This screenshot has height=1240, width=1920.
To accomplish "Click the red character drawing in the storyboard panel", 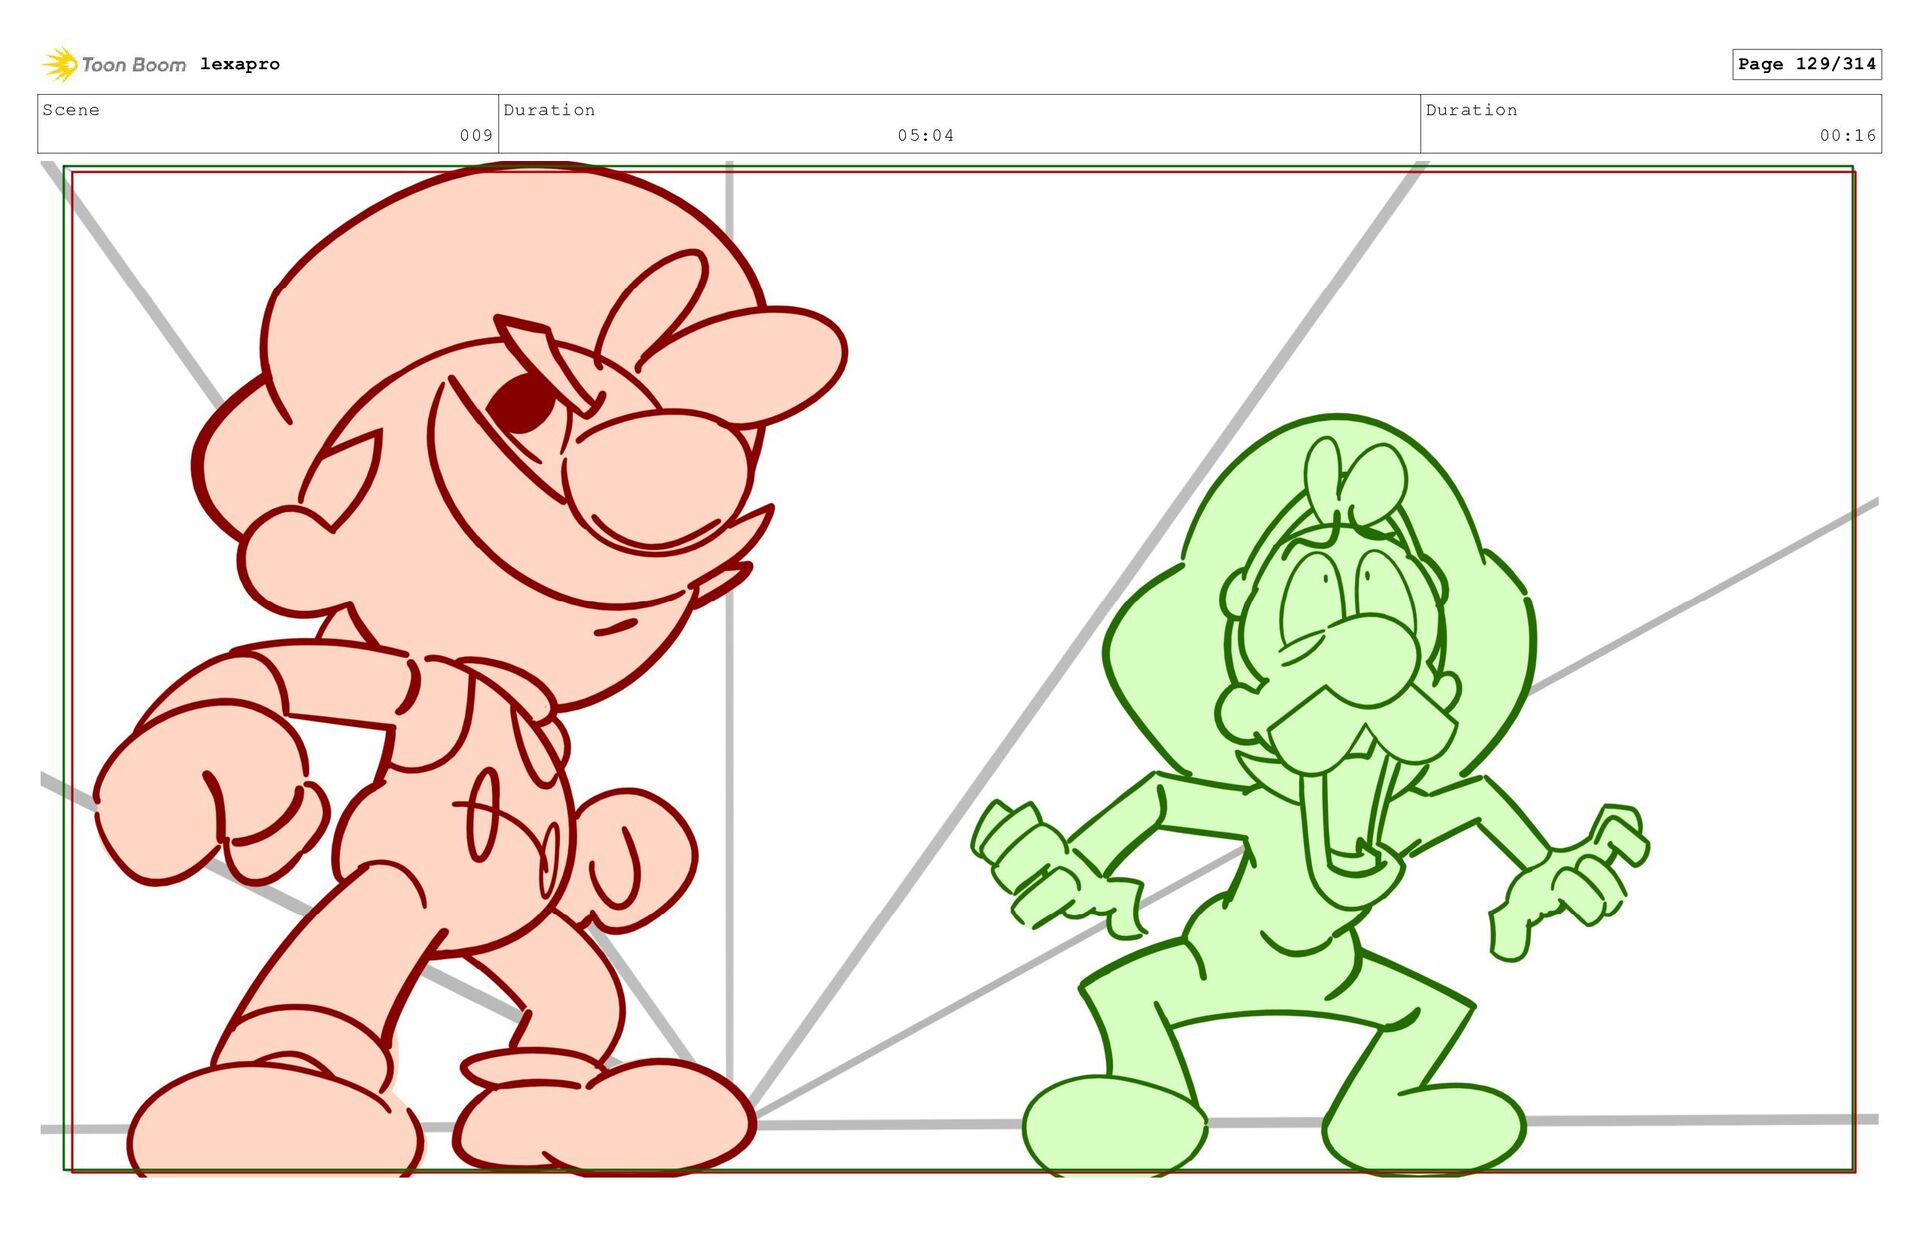I will point(470,670).
